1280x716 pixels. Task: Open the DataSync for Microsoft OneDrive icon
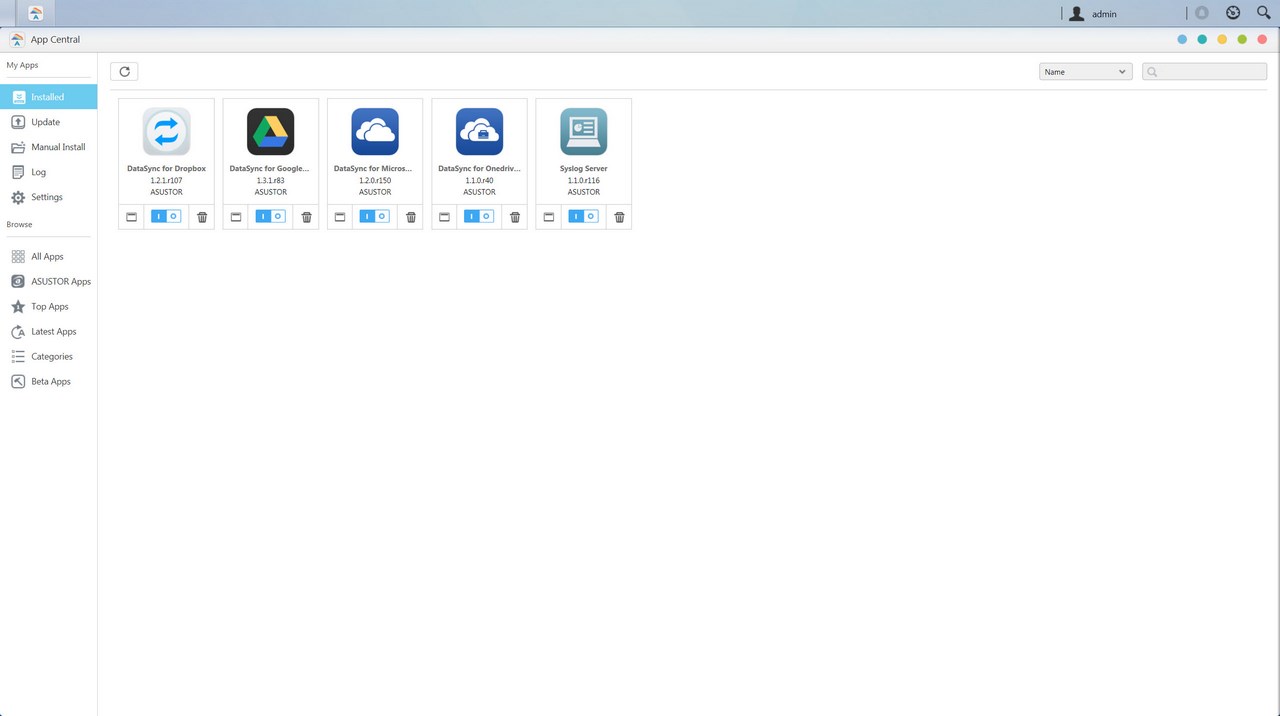(x=375, y=132)
